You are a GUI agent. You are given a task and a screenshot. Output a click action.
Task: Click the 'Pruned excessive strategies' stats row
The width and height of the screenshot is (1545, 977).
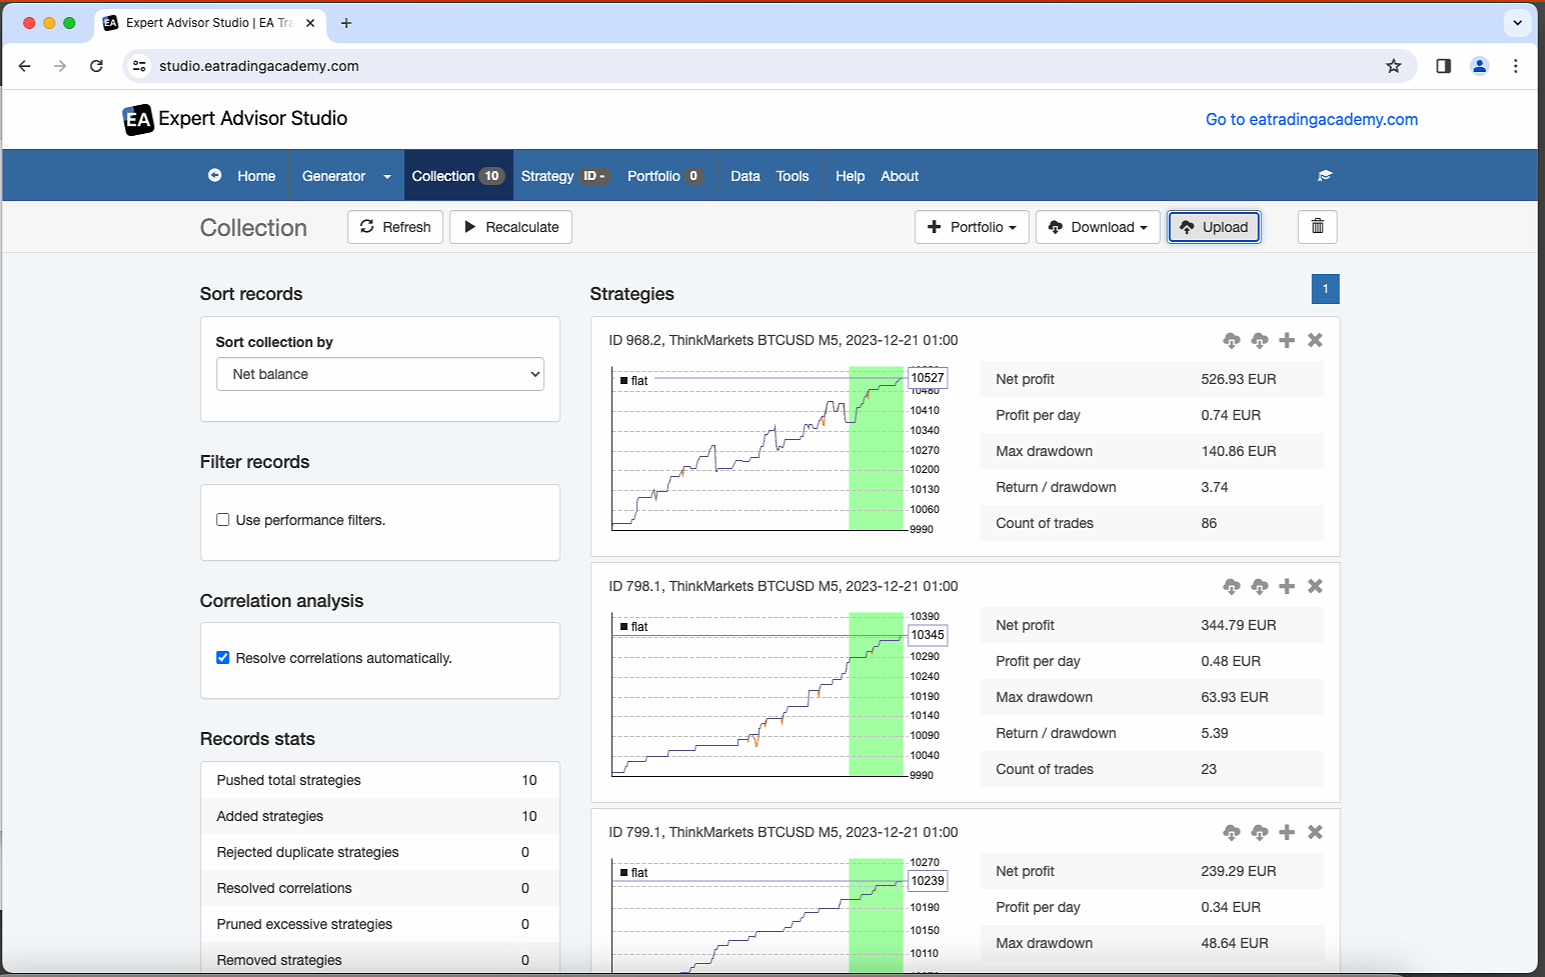[380, 924]
